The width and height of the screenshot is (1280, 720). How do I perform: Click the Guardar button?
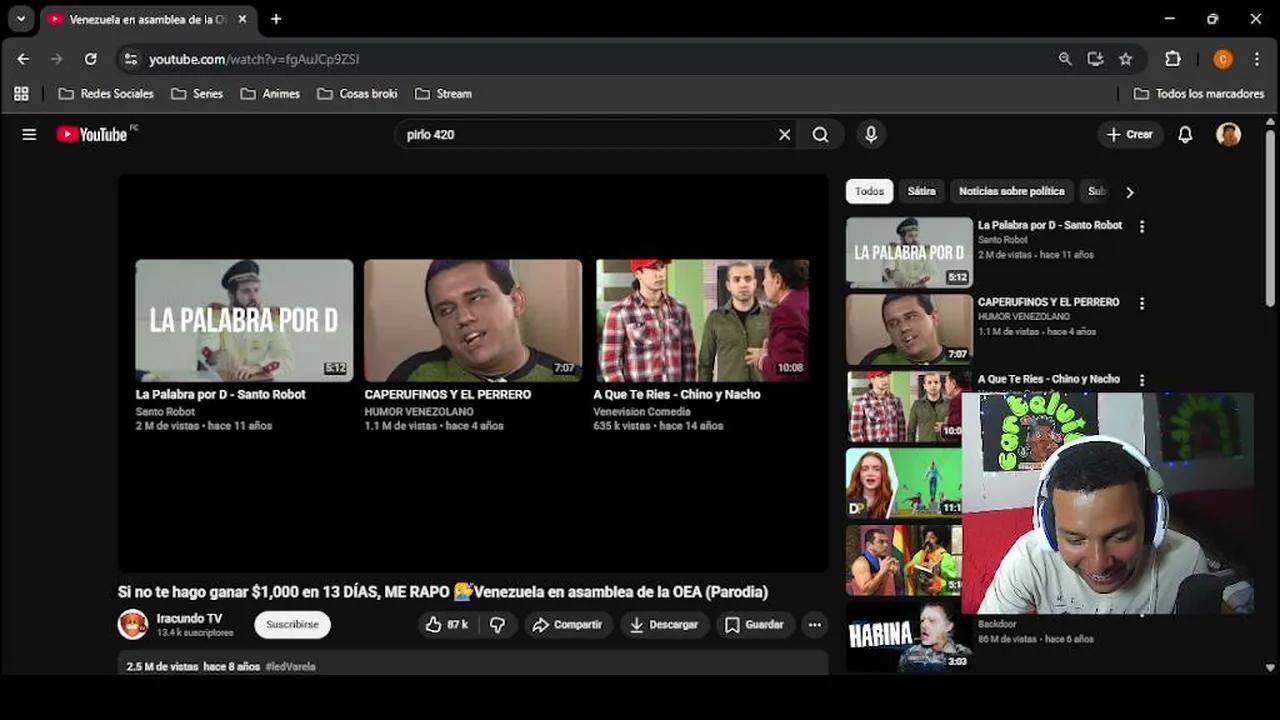pos(755,624)
